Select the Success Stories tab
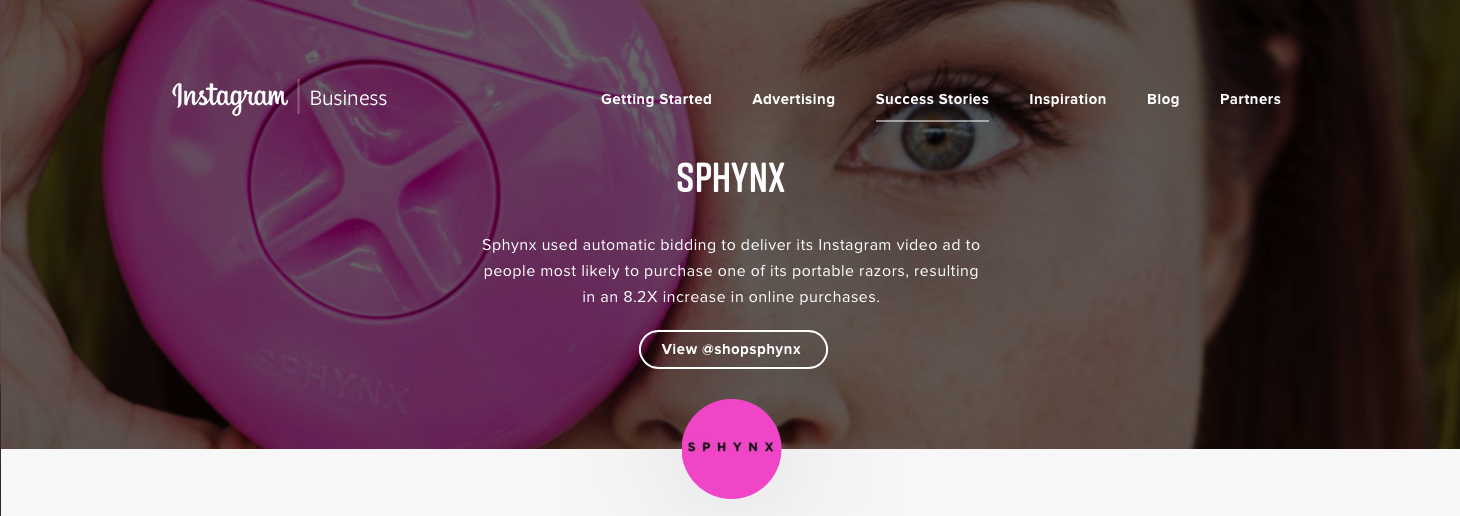 932,99
